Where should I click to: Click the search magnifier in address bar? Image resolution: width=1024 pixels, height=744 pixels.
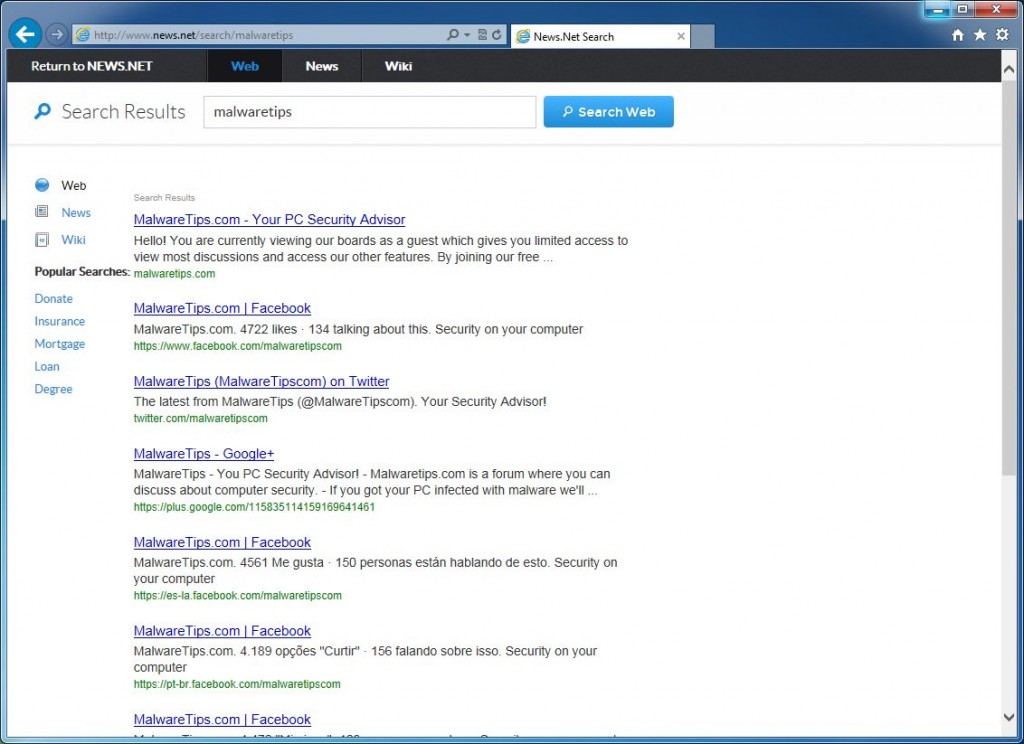point(453,35)
